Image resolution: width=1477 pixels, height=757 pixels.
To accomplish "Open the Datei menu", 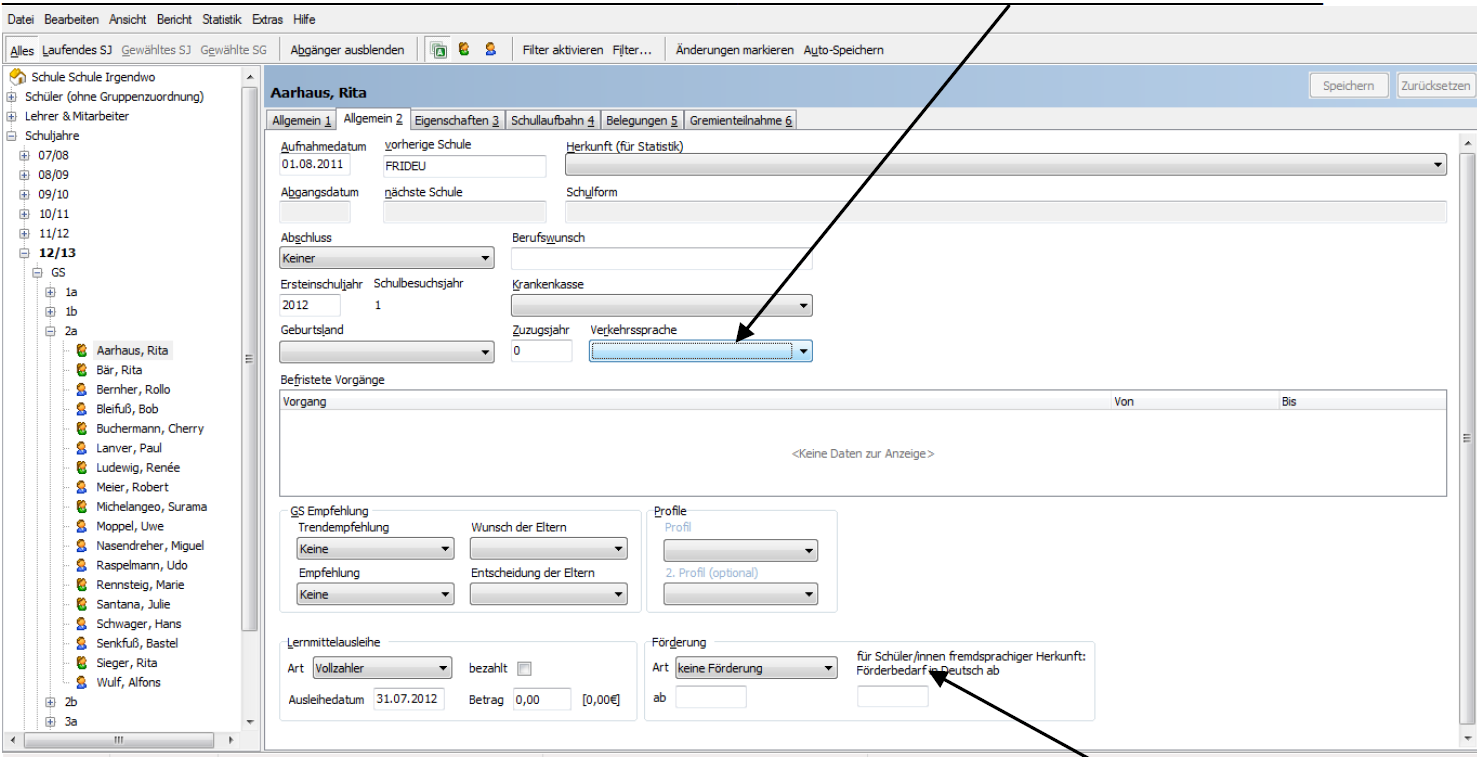I will point(20,20).
